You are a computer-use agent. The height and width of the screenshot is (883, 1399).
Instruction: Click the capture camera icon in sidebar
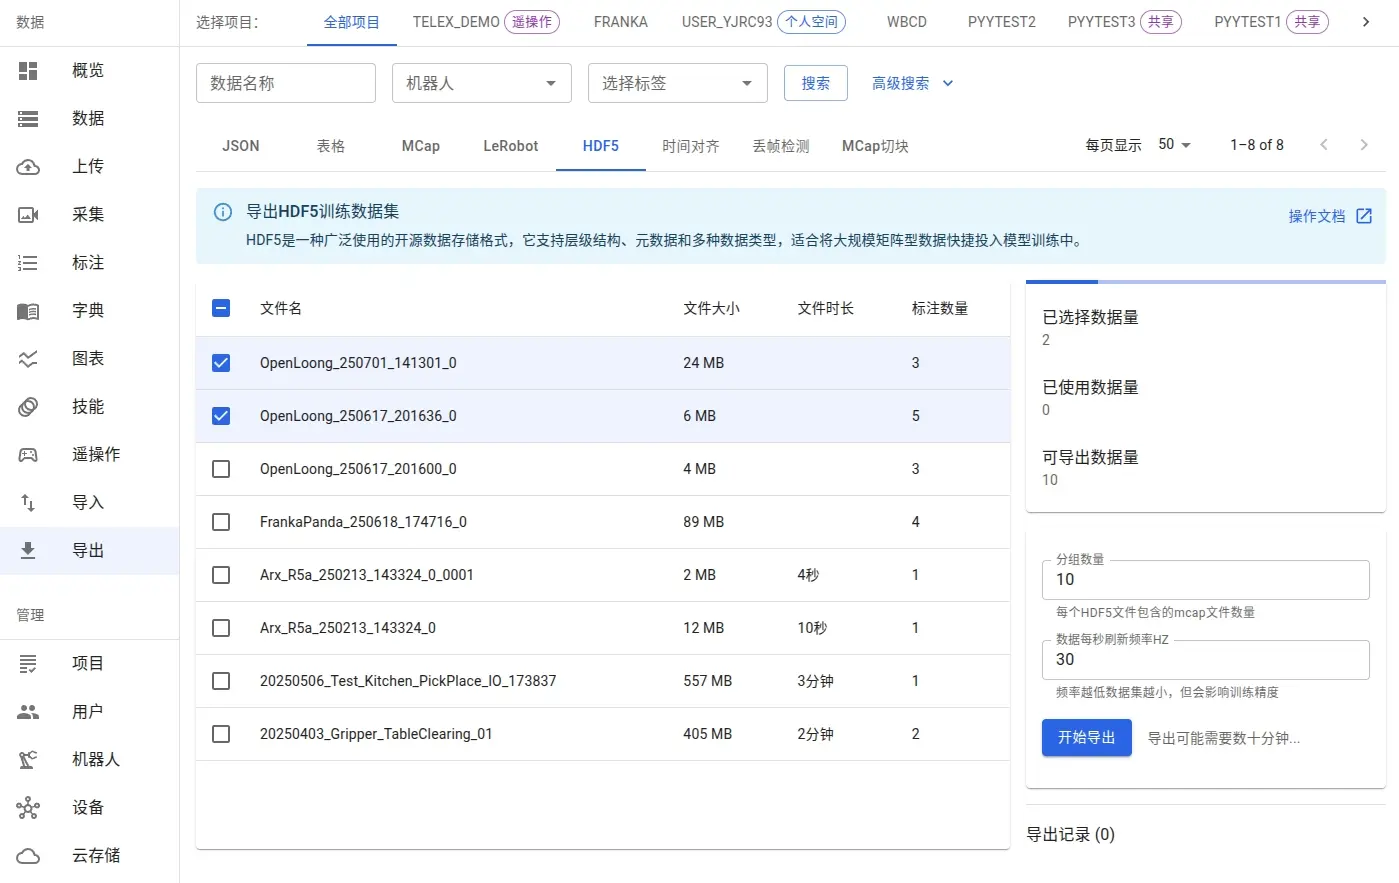(28, 215)
